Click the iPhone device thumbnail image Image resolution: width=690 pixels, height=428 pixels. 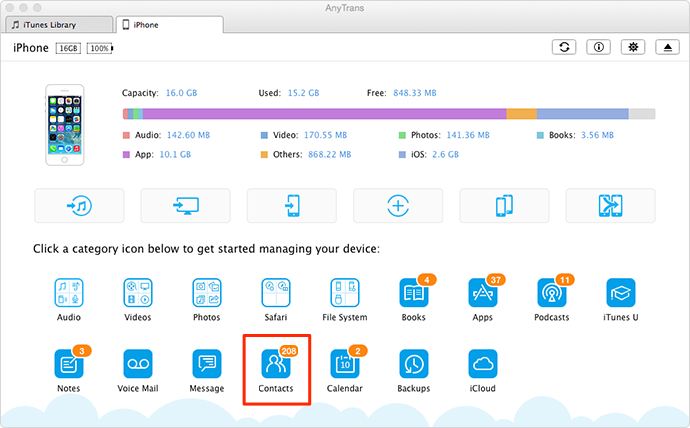[x=65, y=125]
